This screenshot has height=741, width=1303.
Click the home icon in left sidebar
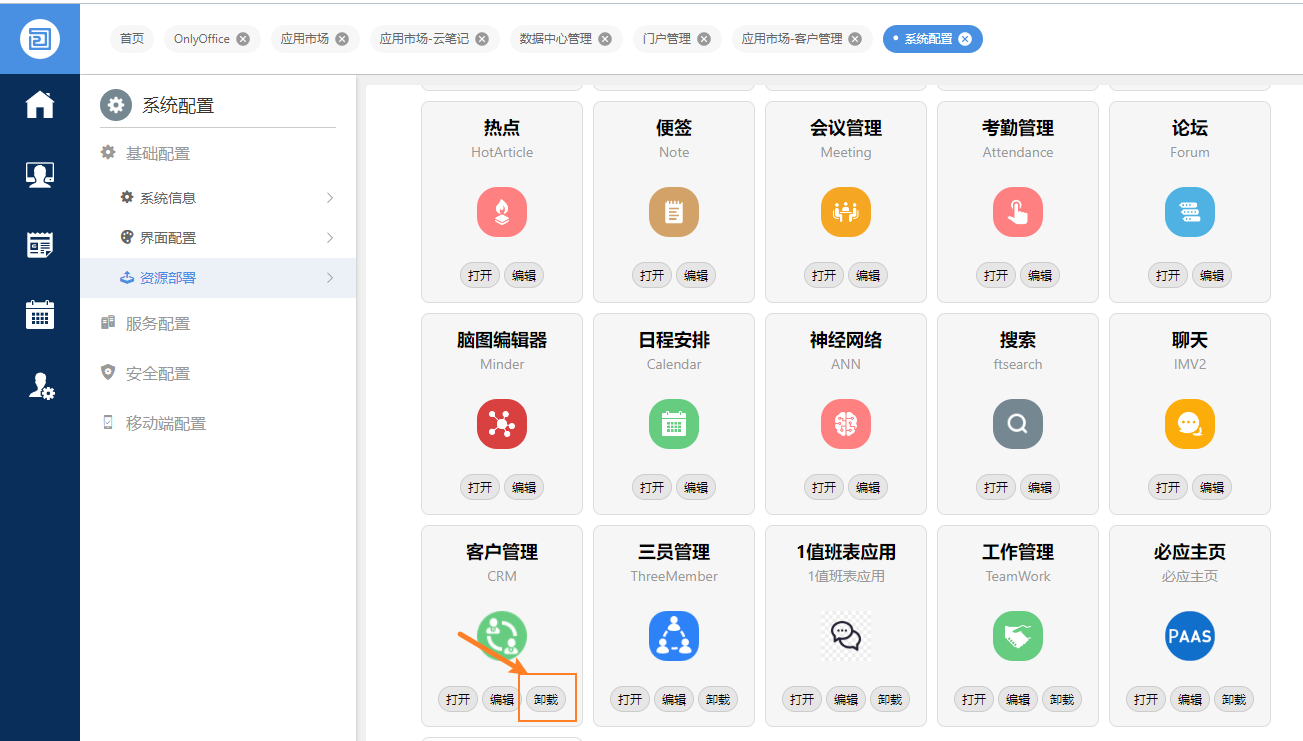click(39, 104)
